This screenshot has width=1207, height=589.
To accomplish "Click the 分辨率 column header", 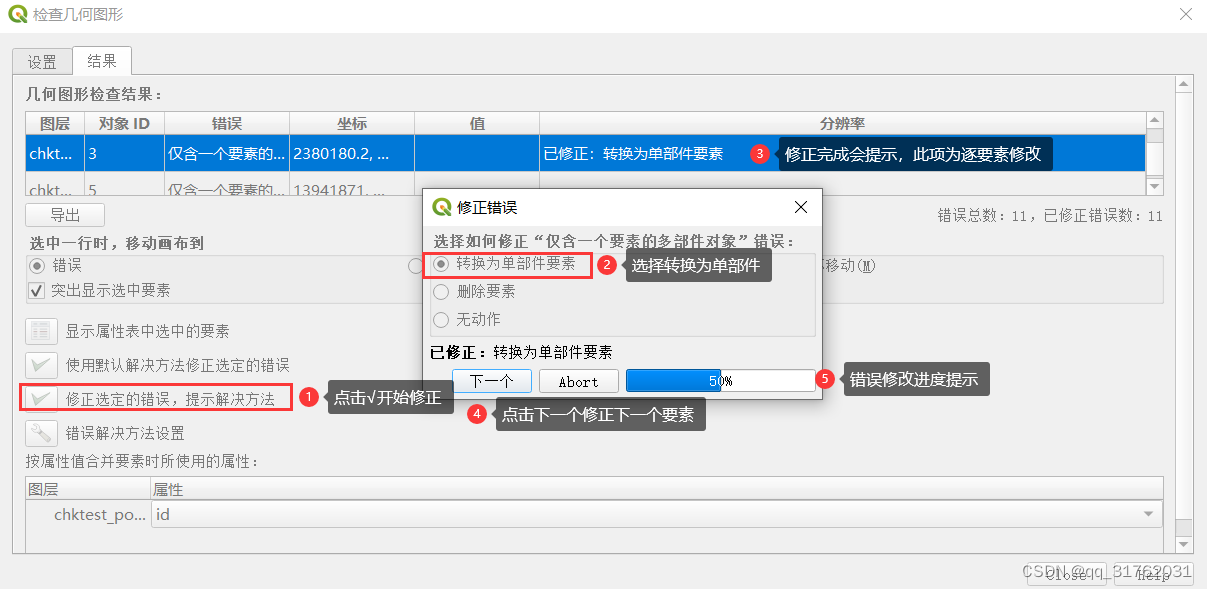I will pyautogui.click(x=842, y=123).
